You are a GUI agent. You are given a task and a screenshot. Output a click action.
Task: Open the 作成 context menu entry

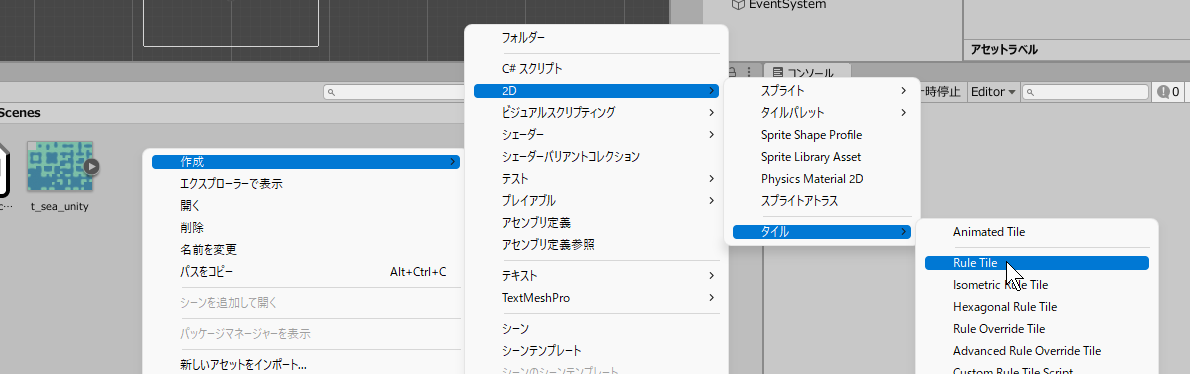coord(306,162)
